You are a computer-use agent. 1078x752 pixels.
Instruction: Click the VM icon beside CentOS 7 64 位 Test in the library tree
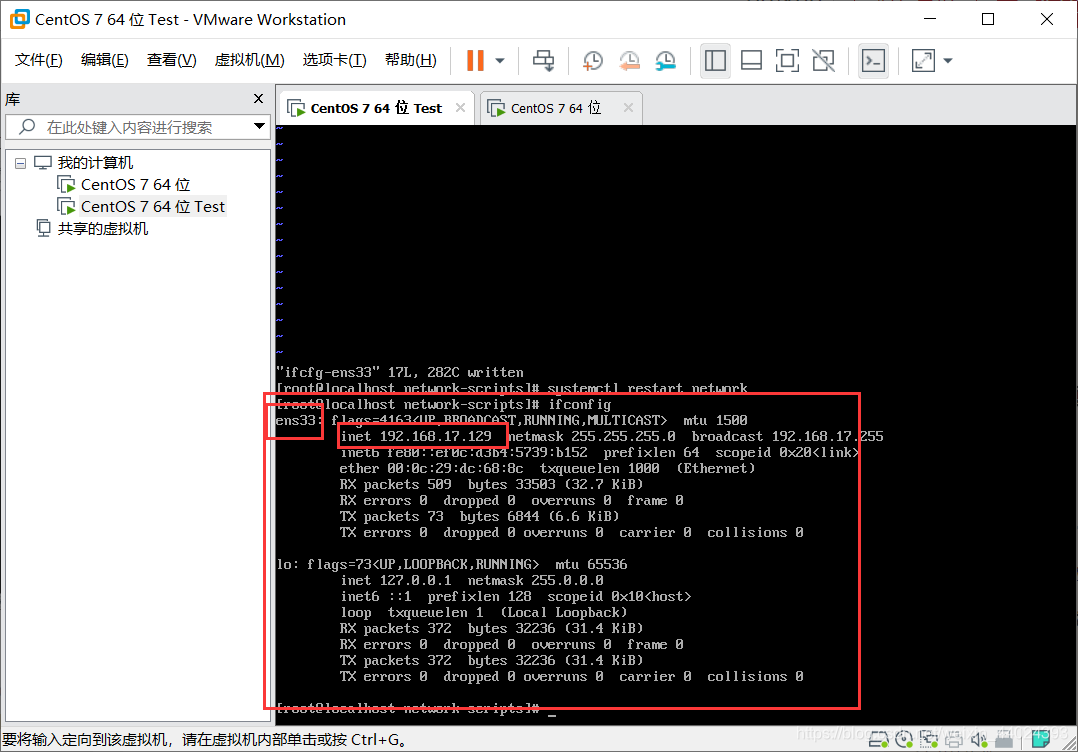coord(67,206)
